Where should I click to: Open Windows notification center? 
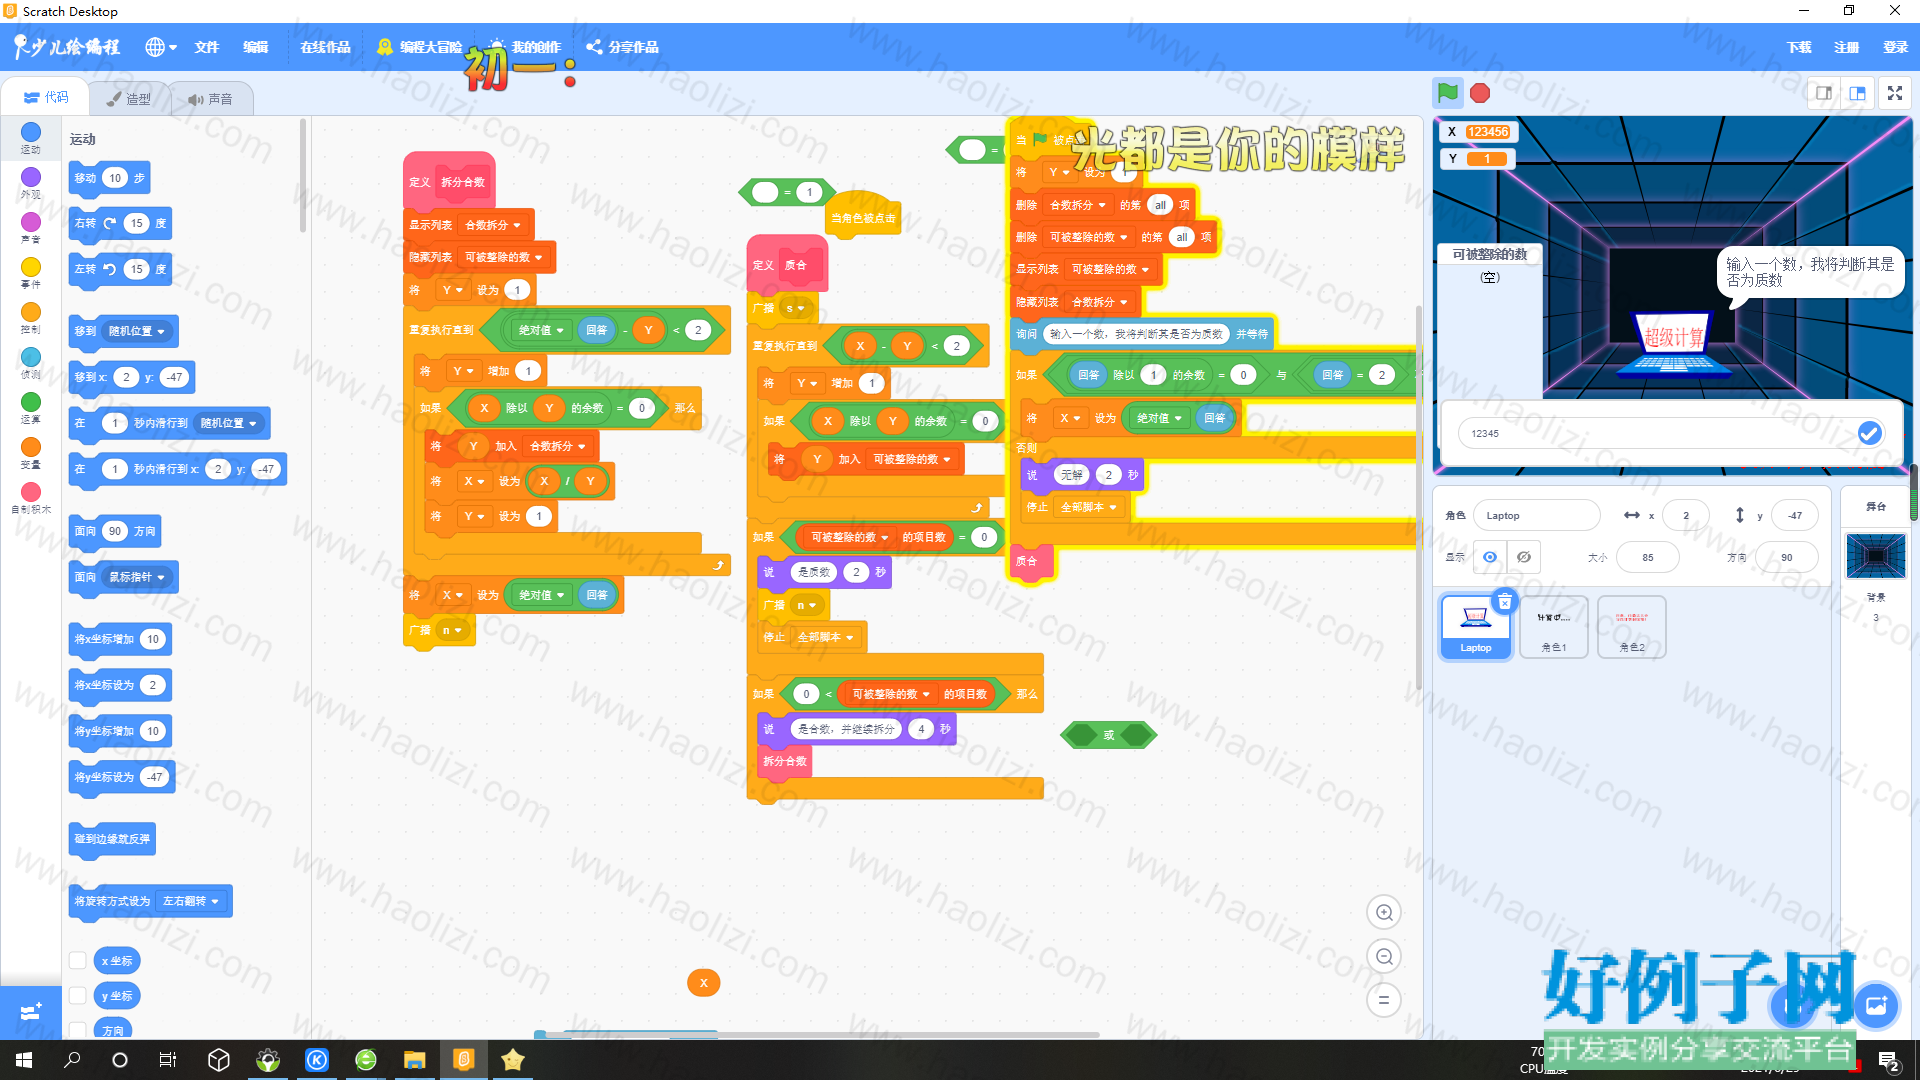1888,1061
